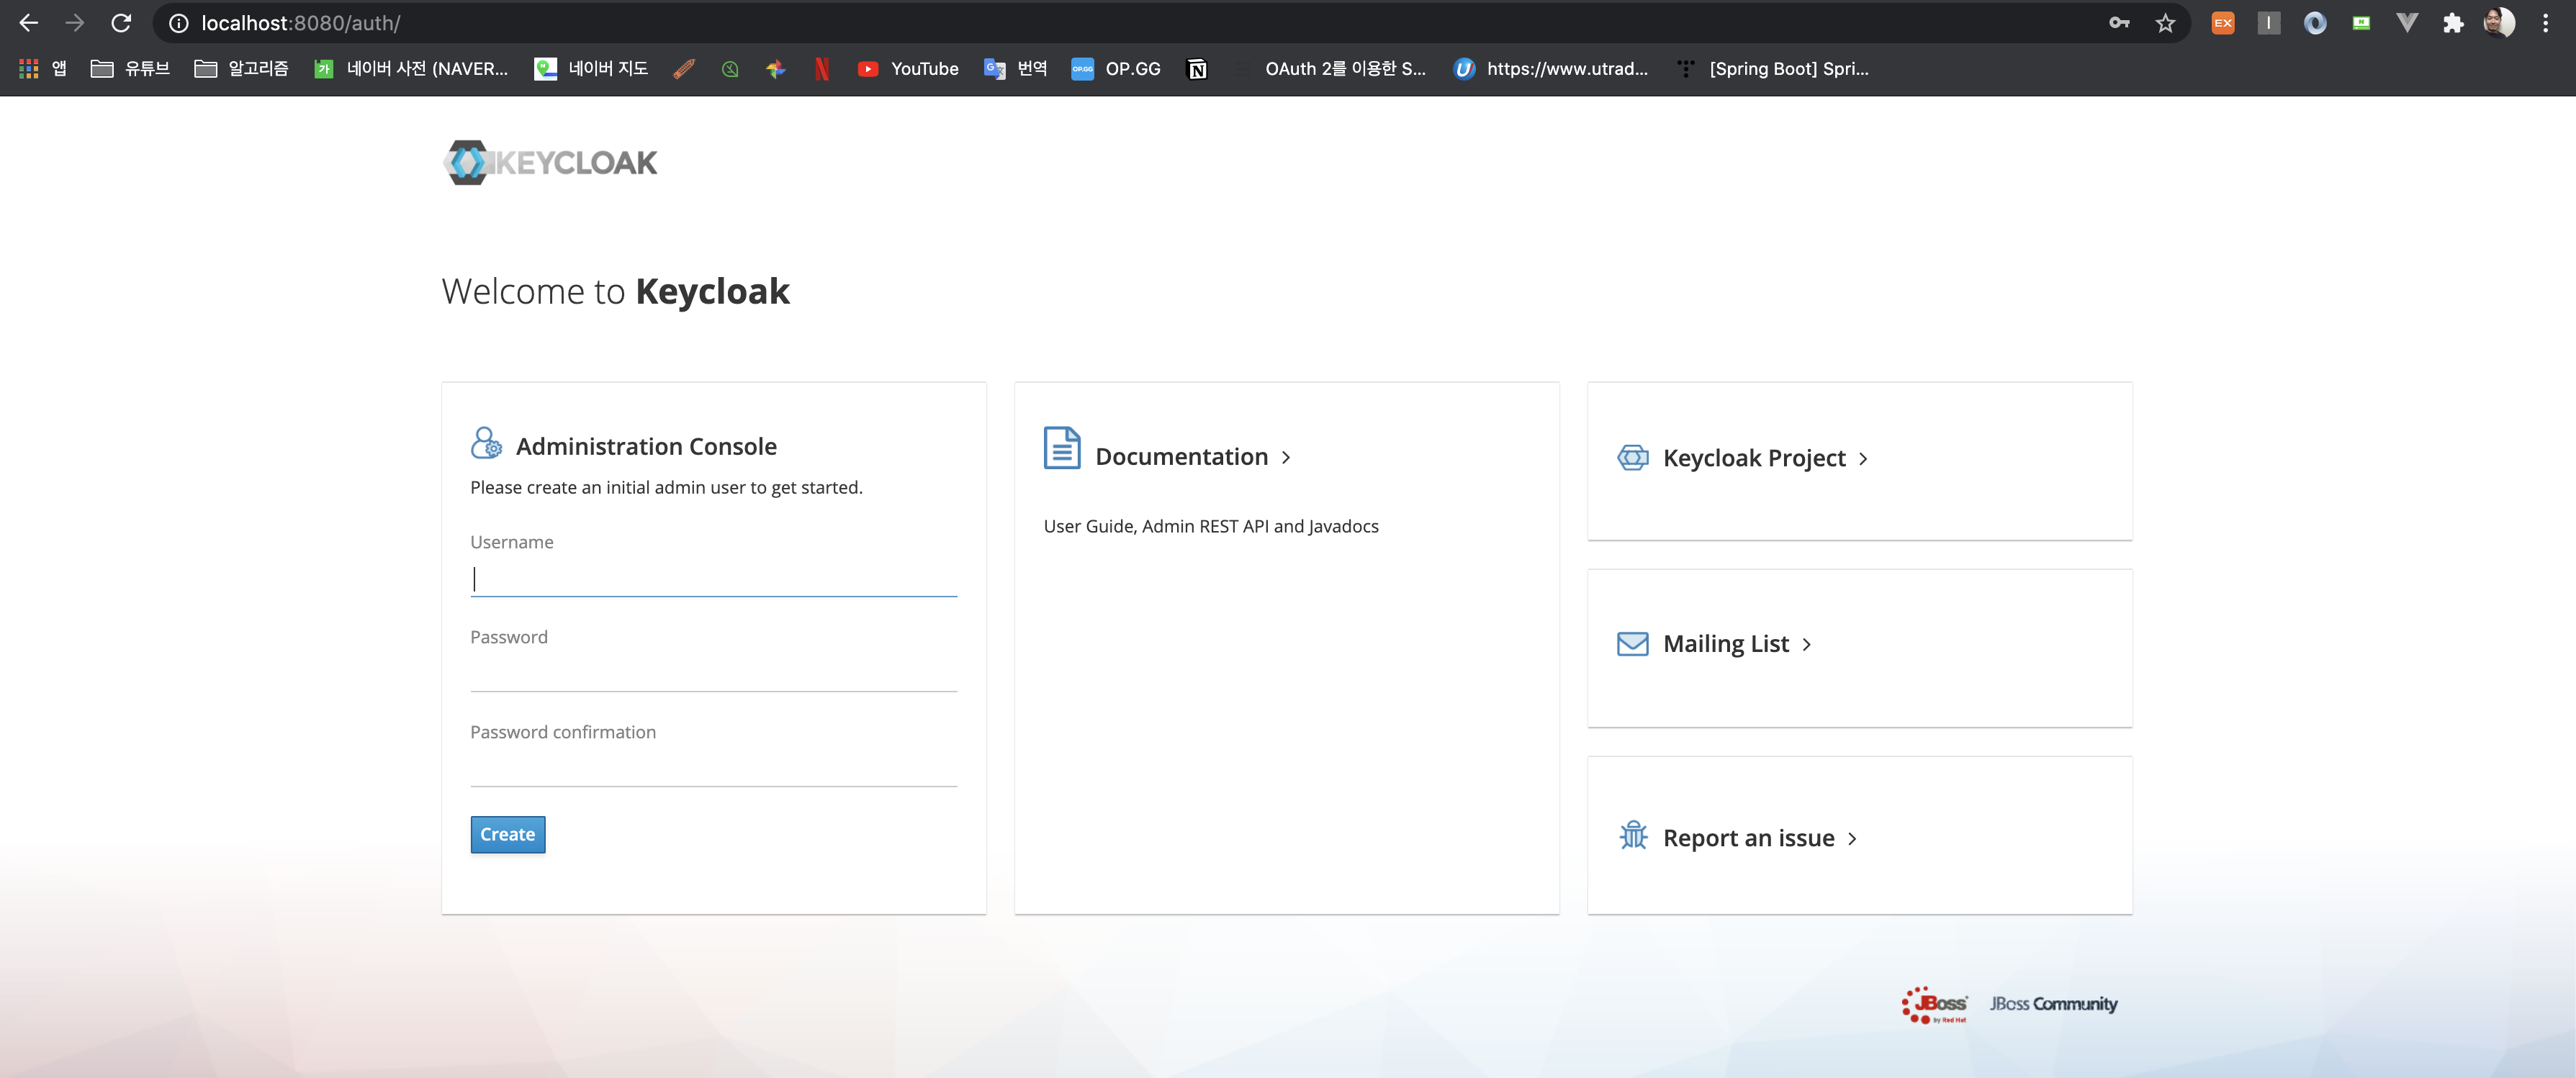The image size is (2576, 1078).
Task: Click the Keycloak logo at top
Action: coord(550,162)
